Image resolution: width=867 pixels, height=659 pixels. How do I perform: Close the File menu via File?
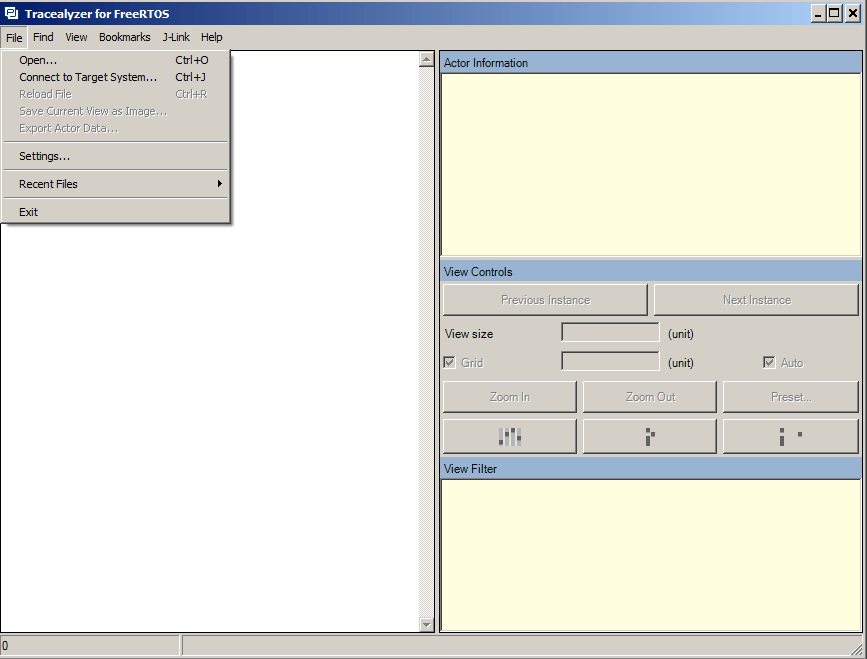point(14,38)
